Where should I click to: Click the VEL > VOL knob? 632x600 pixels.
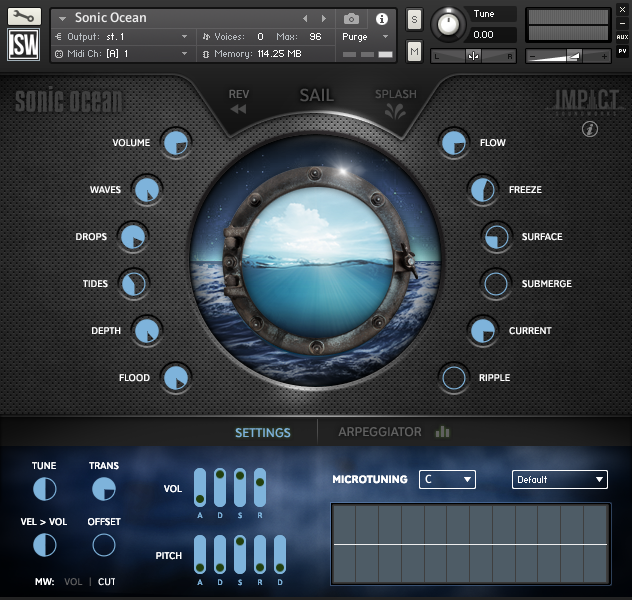click(x=44, y=545)
